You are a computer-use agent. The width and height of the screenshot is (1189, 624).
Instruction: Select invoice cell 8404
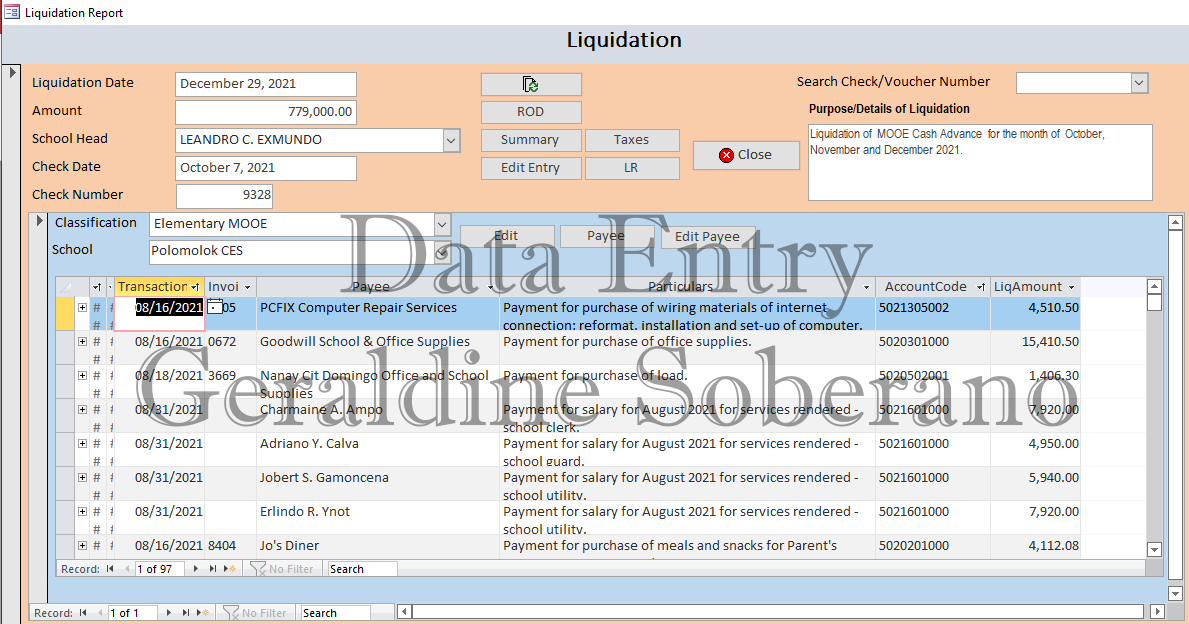point(231,546)
